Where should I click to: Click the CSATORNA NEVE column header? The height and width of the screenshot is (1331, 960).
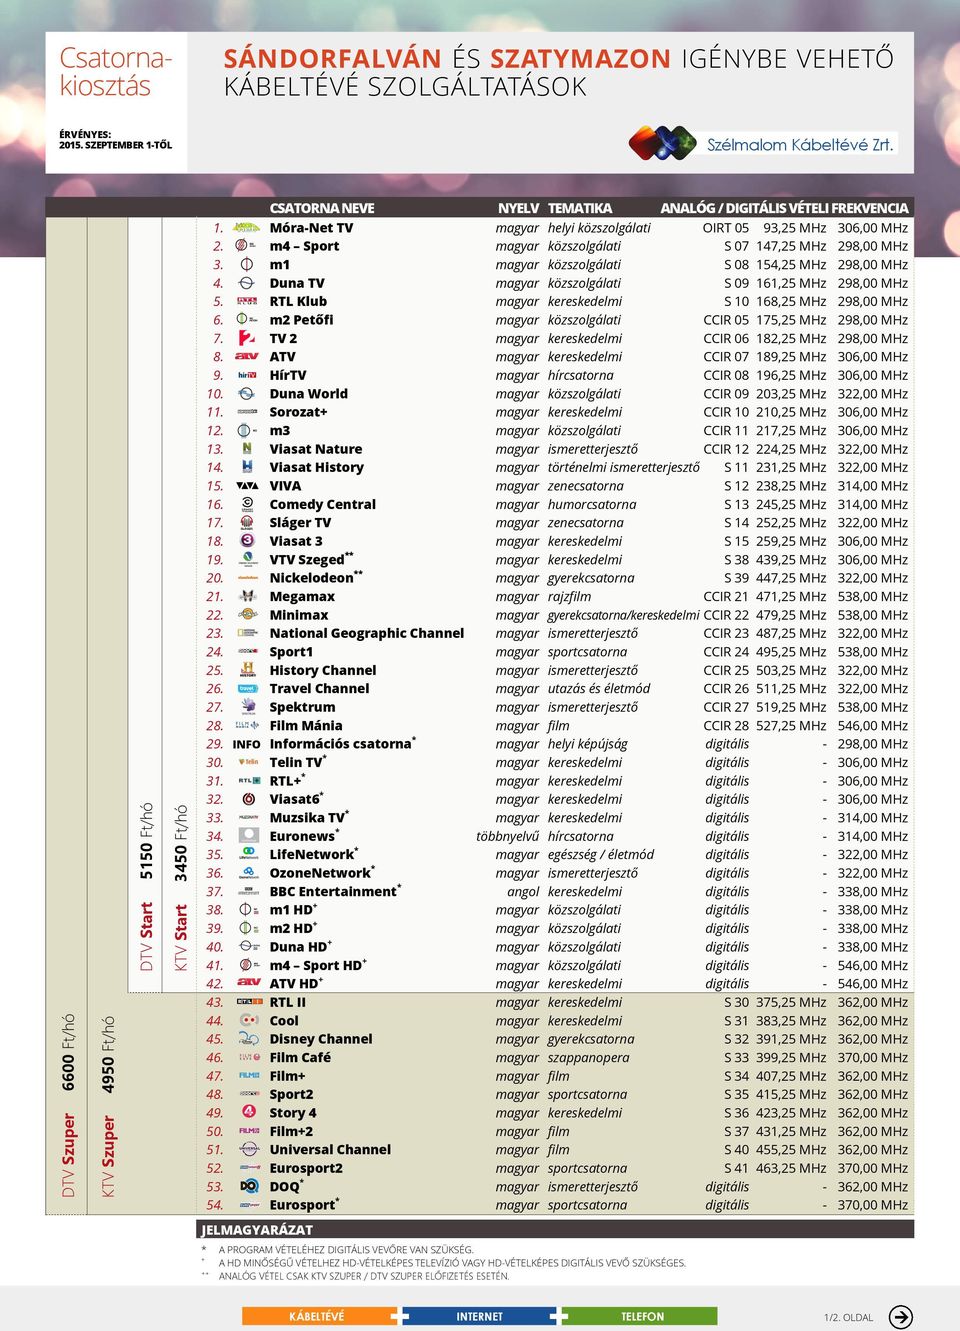coord(322,208)
